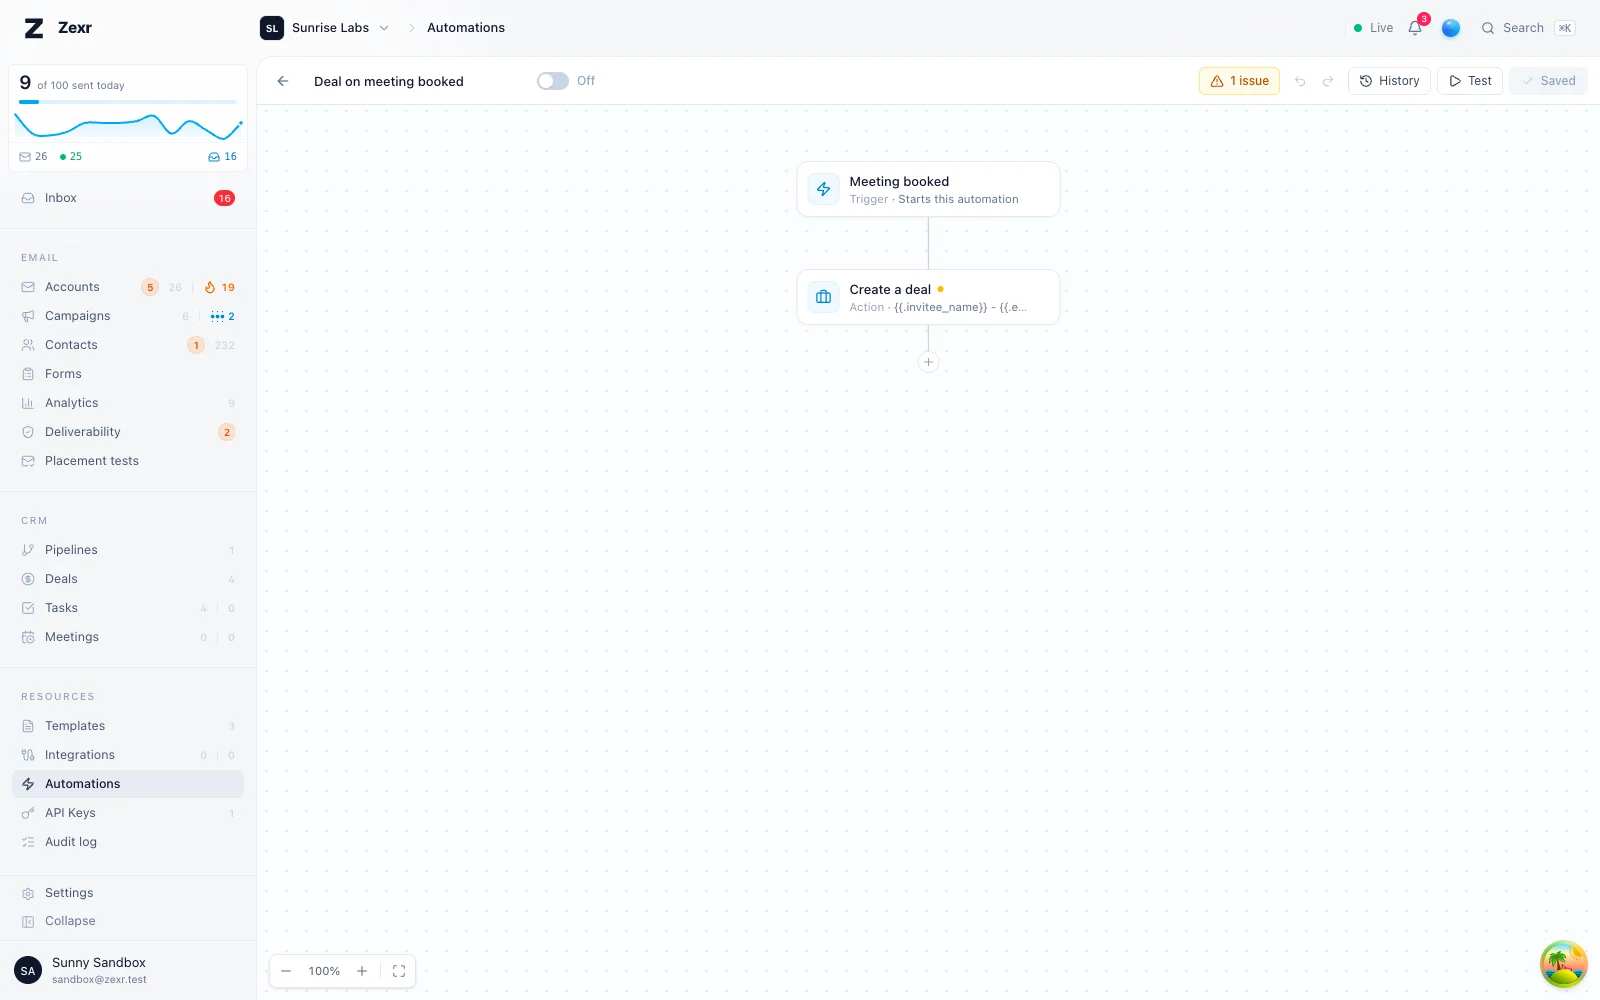The height and width of the screenshot is (1000, 1600).
Task: Toggle the automation Off switch on
Action: 553,81
